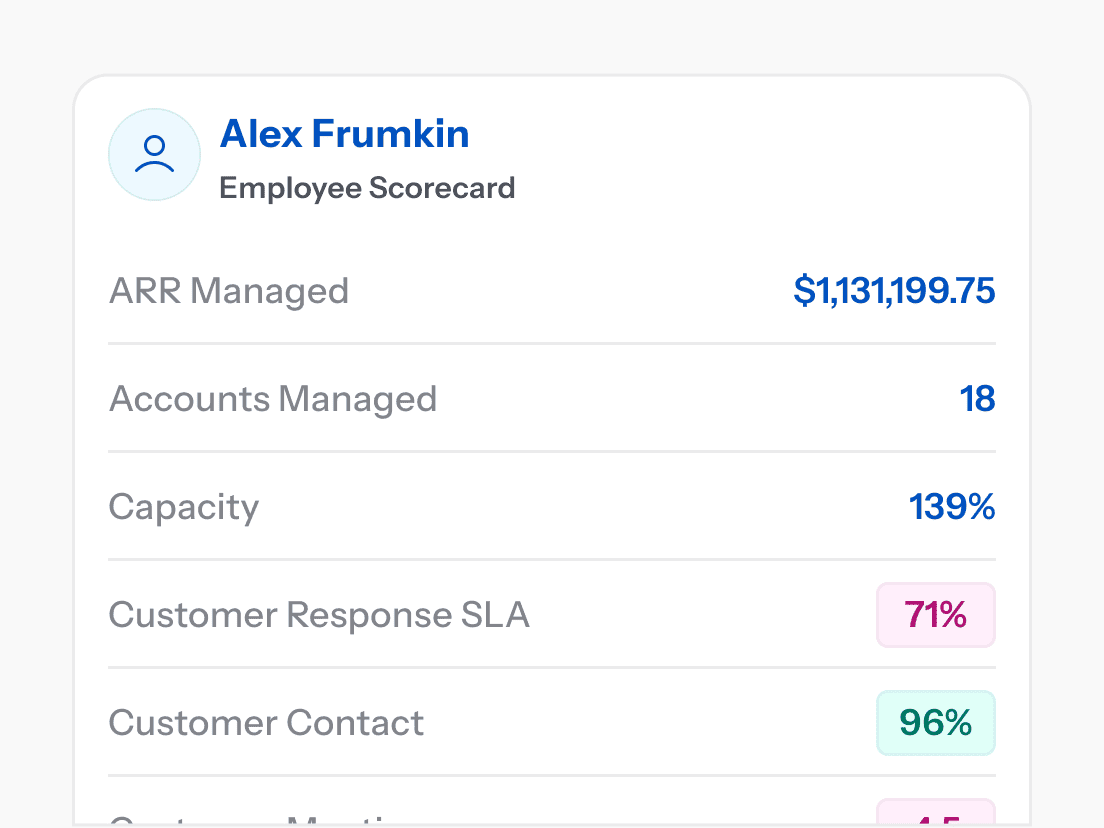1104x828 pixels.
Task: Click the green 96% badge
Action: tap(935, 723)
